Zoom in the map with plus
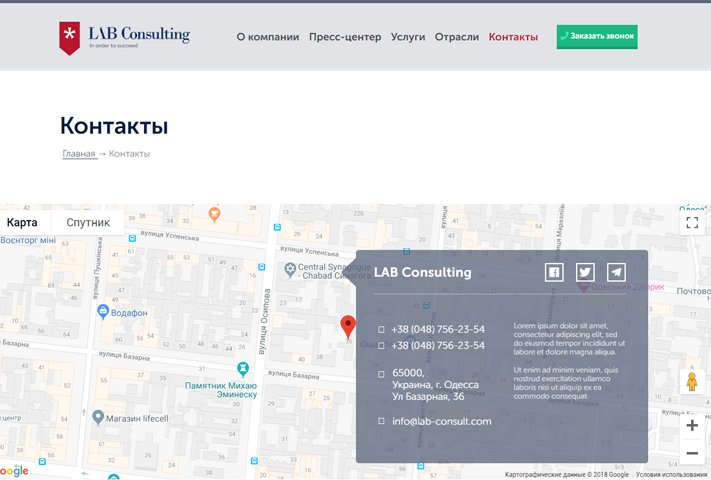 tap(692, 425)
